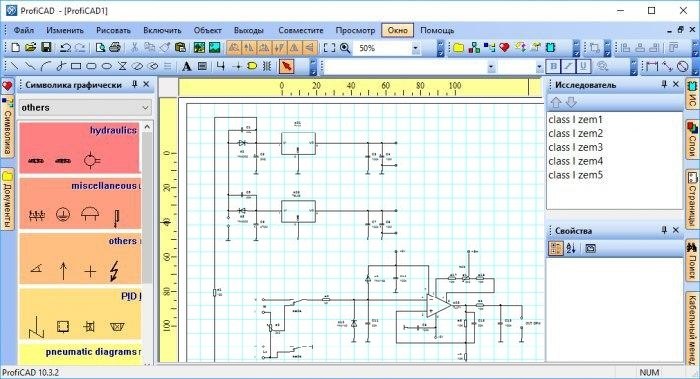The width and height of the screenshot is (700, 379).
Task: Choose the hydraulics symbol group
Action: pos(79,148)
